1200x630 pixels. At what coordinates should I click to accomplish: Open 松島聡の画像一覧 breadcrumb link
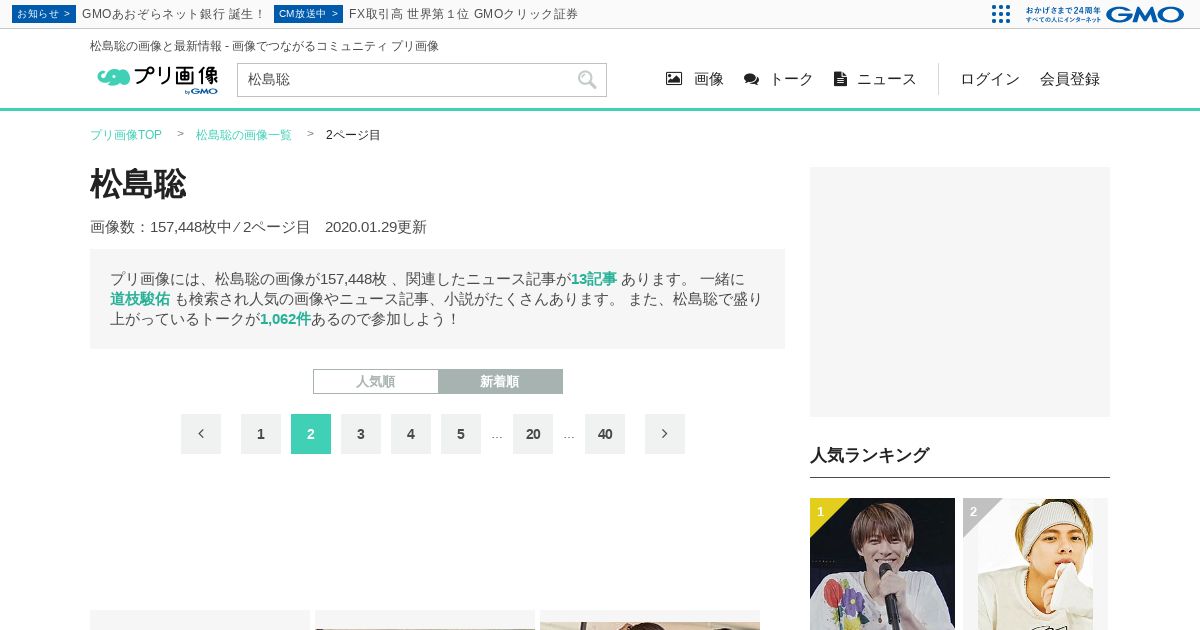244,135
